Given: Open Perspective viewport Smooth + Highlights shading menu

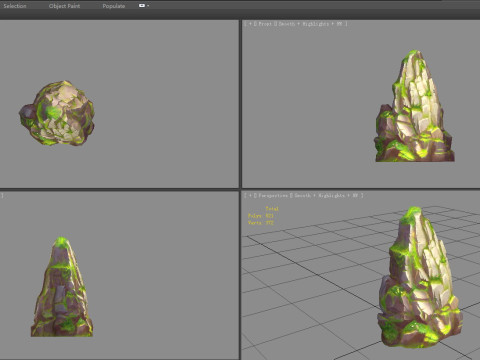Looking at the screenshot, I should [x=326, y=196].
